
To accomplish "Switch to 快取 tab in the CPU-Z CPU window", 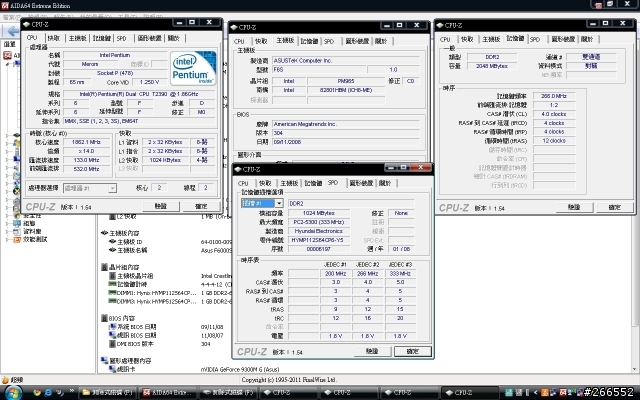I will click(53, 38).
